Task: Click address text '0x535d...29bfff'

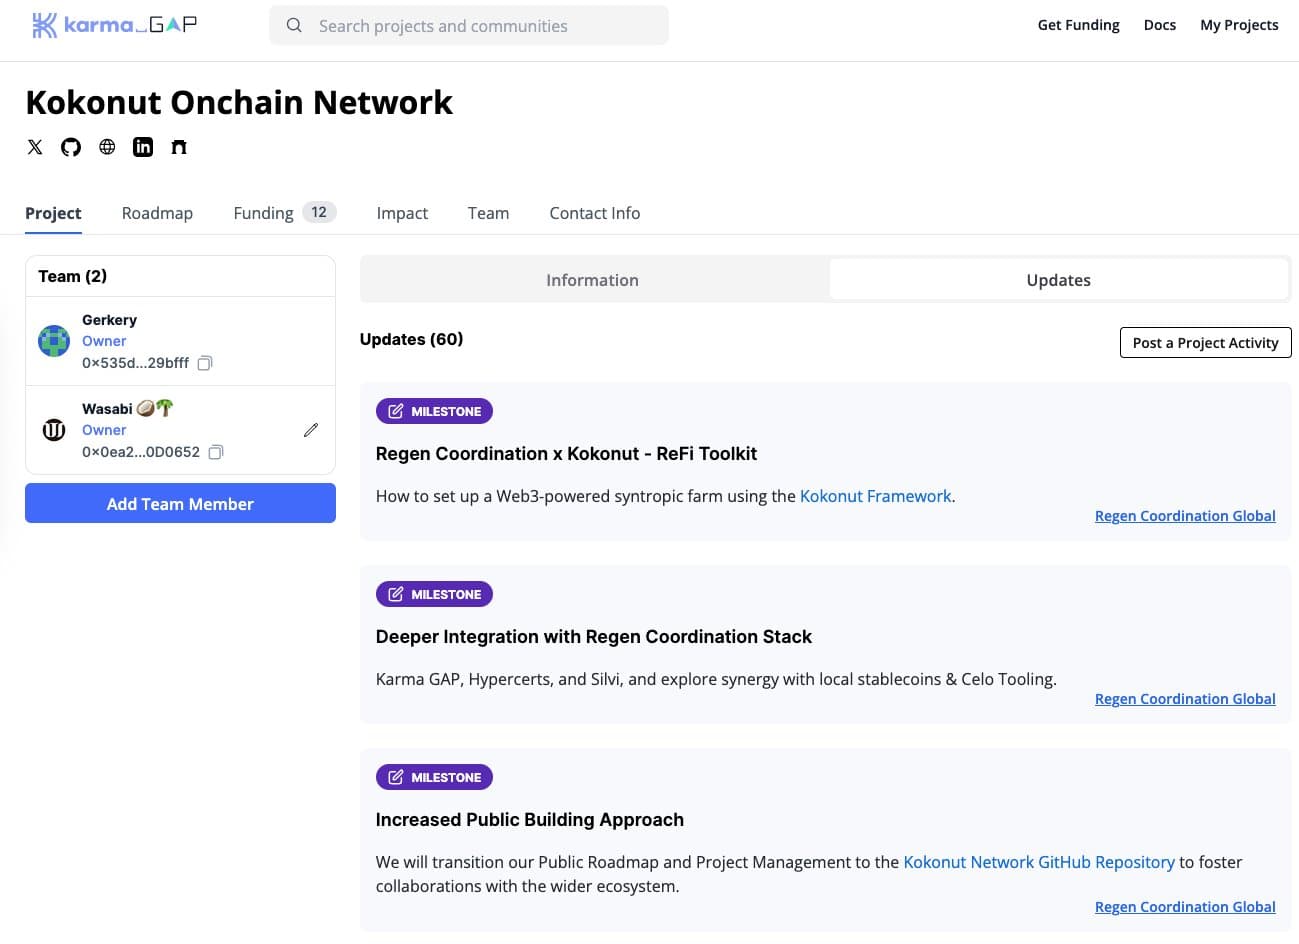Action: tap(135, 363)
